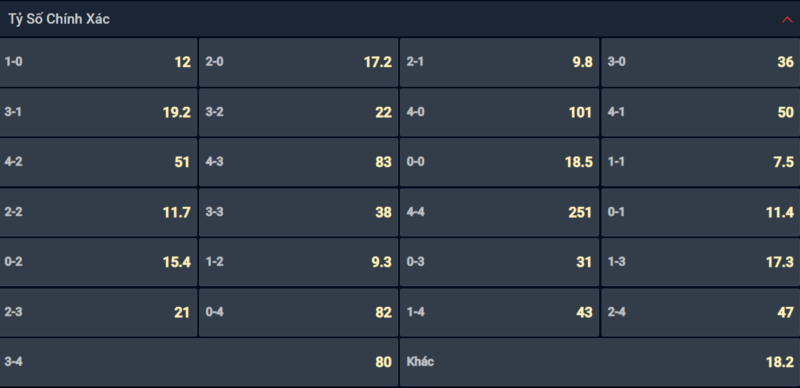Click the Tỷ Số Chính Xác header
Screen dimensions: 800x388
pyautogui.click(x=400, y=19)
